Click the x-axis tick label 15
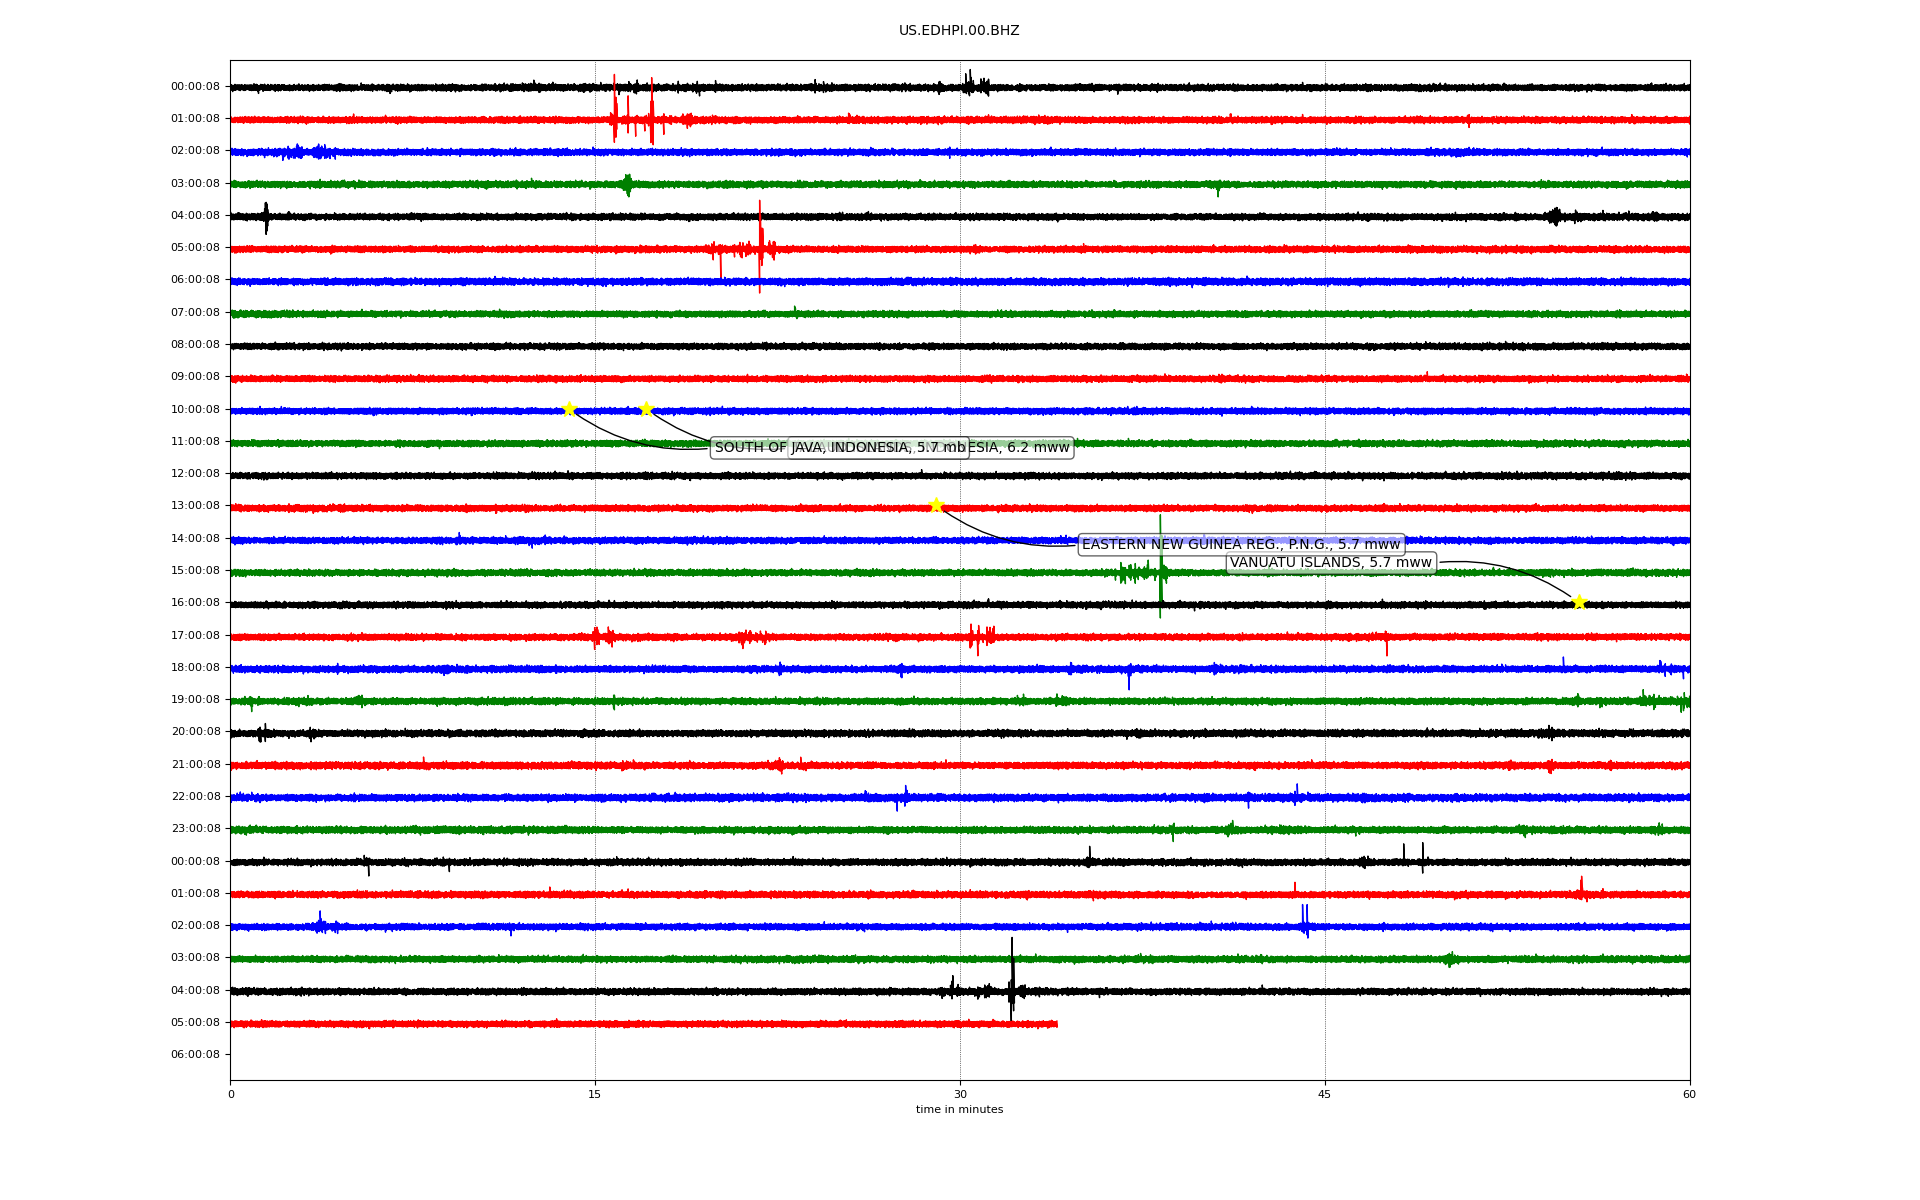Viewport: 1920px width, 1200px height. [x=595, y=1094]
